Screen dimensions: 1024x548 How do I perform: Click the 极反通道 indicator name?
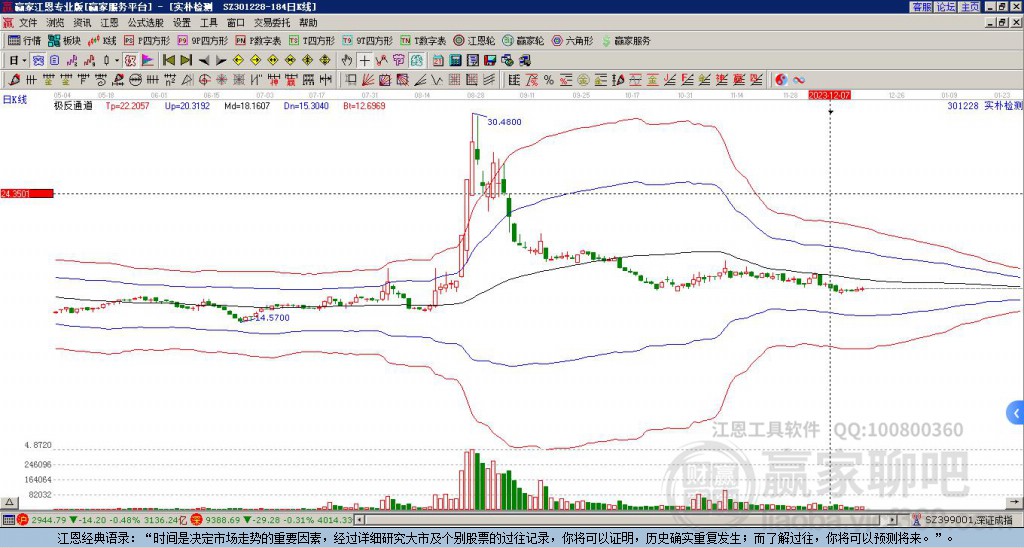click(73, 106)
